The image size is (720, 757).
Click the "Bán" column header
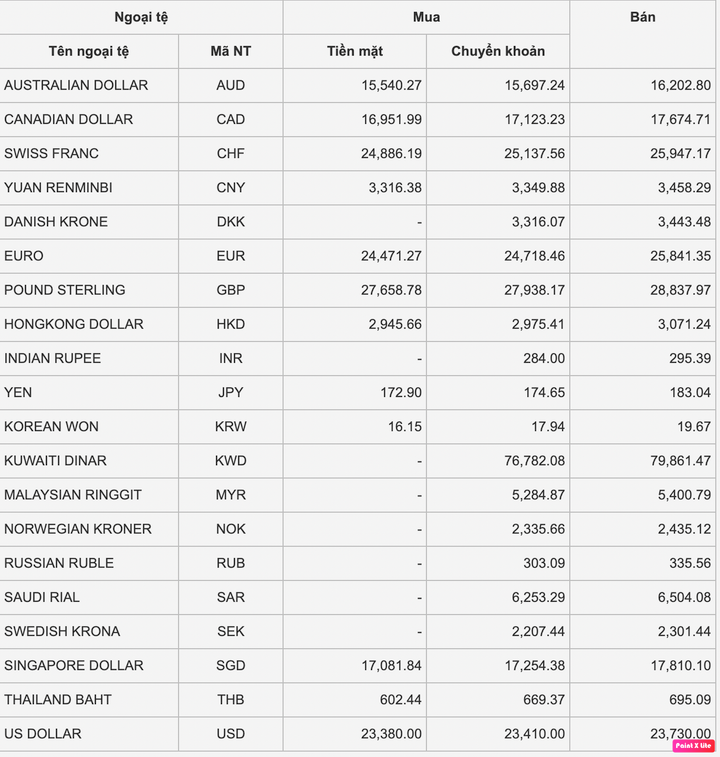pos(643,17)
